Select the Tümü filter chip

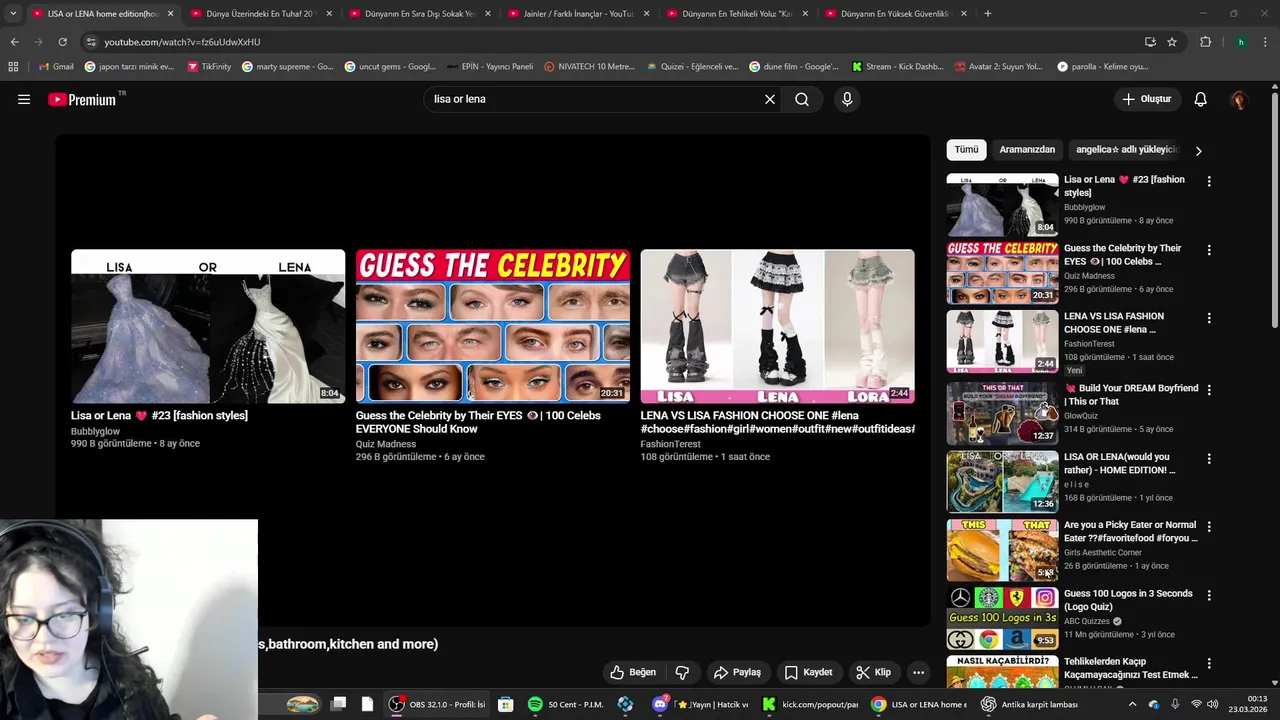966,150
